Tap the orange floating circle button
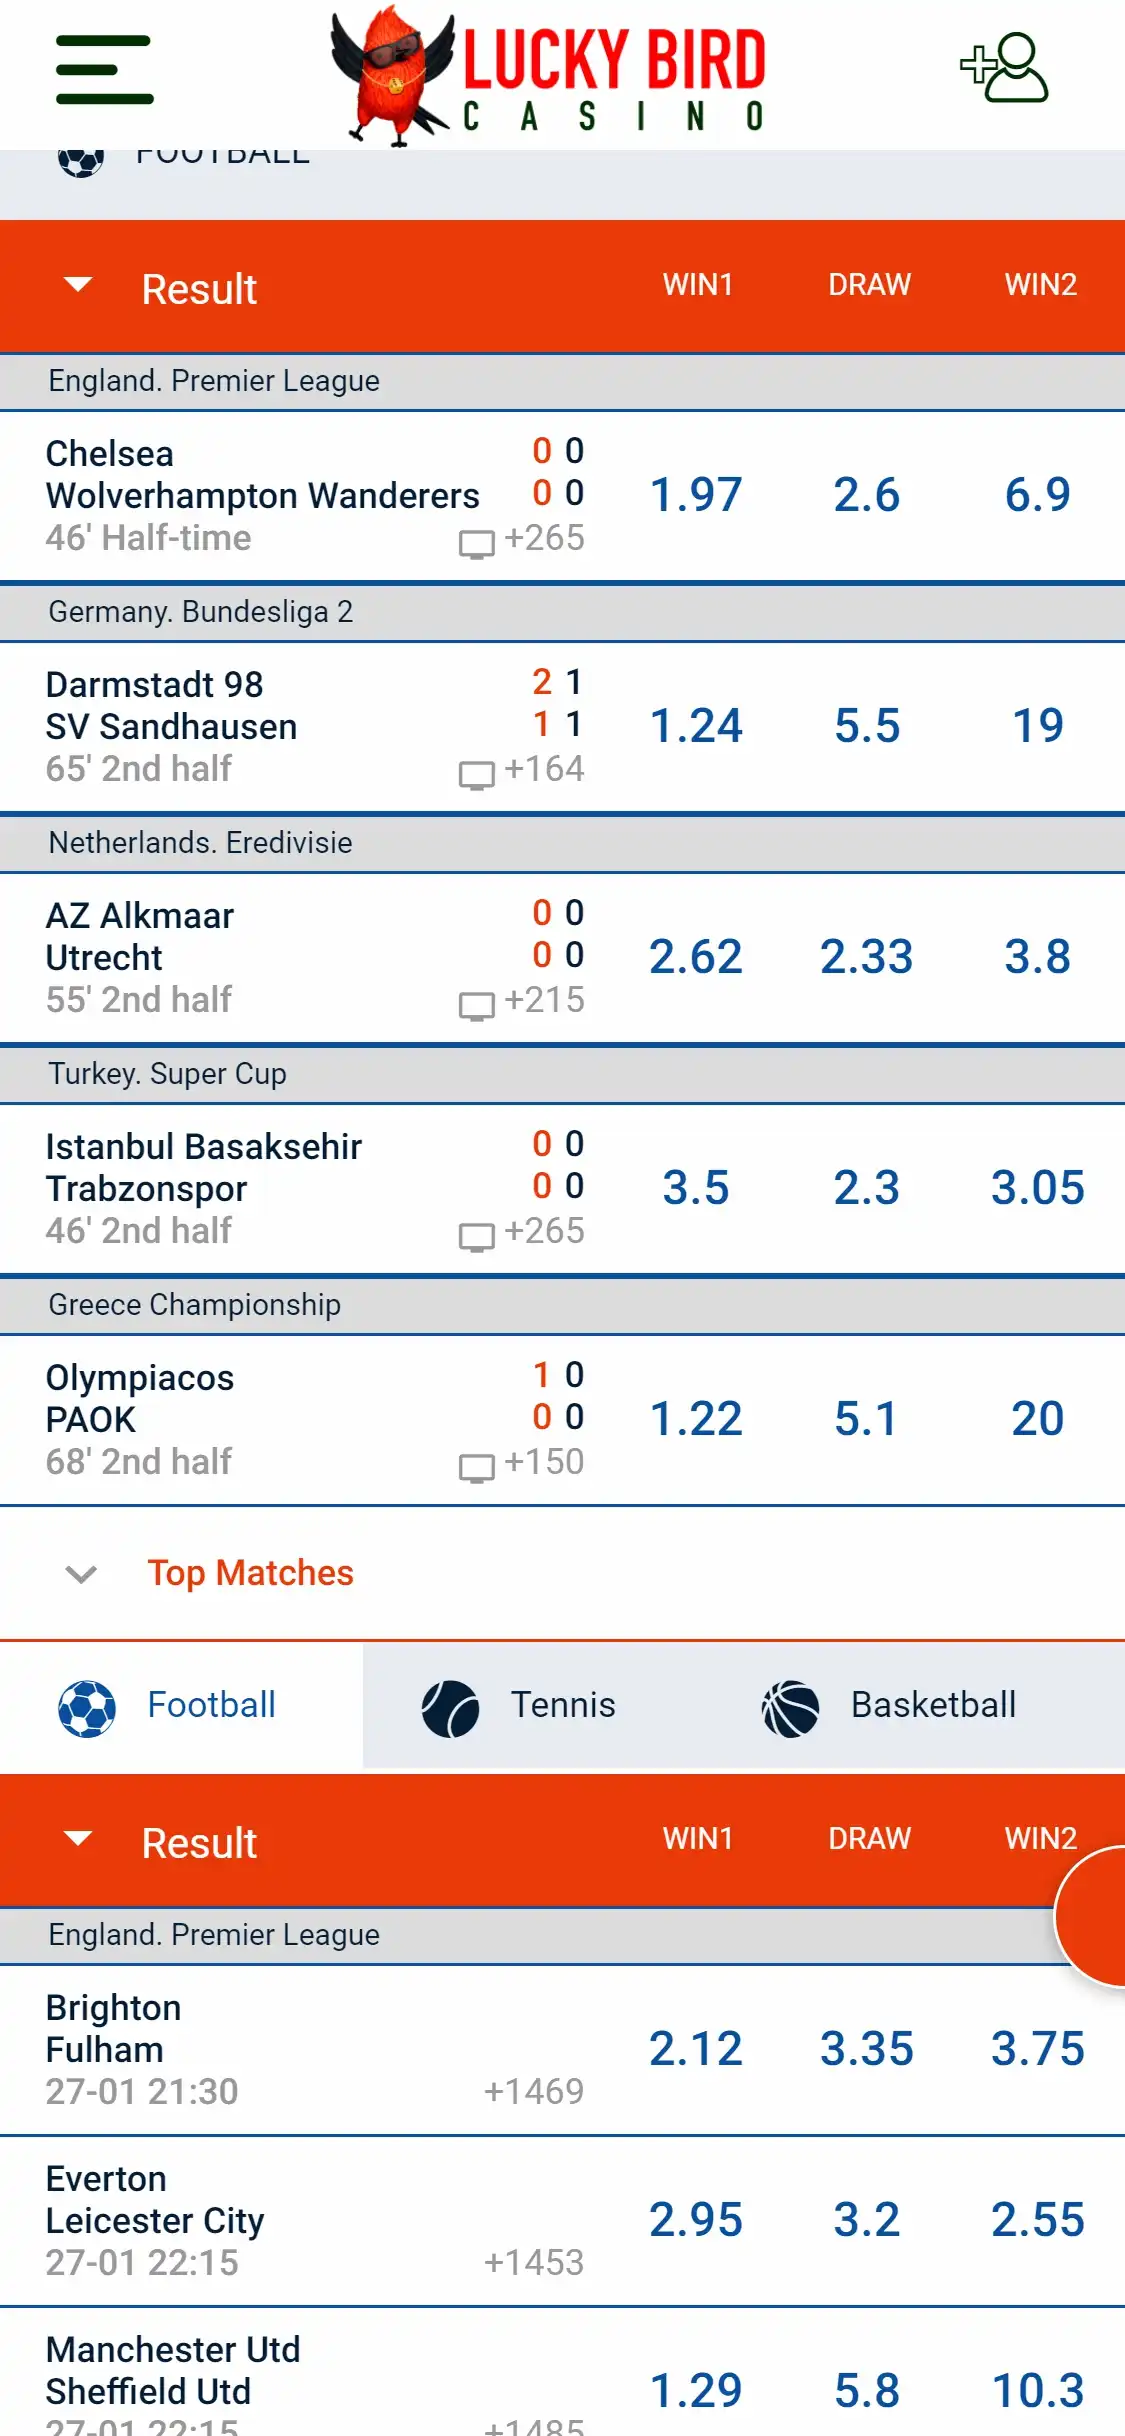This screenshot has width=1125, height=2436. pos(1095,1915)
